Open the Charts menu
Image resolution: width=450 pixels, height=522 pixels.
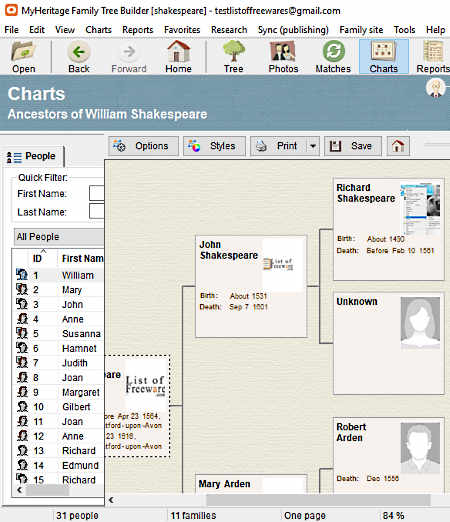(x=98, y=30)
